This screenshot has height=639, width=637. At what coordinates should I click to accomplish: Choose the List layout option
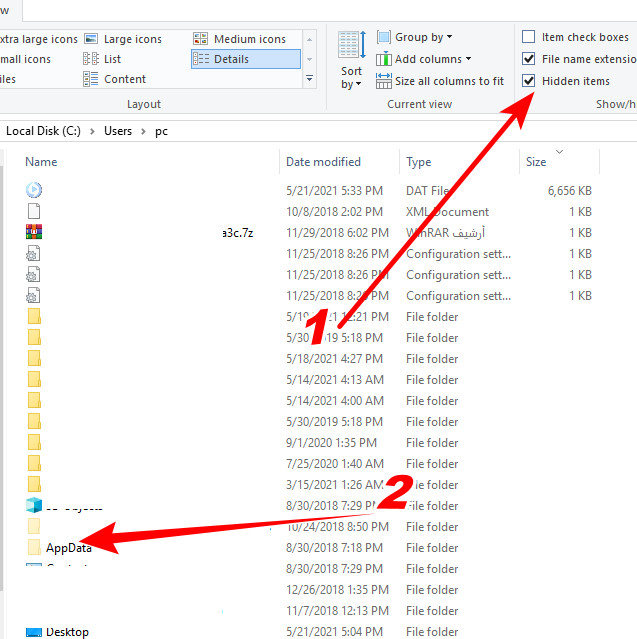pyautogui.click(x=102, y=59)
